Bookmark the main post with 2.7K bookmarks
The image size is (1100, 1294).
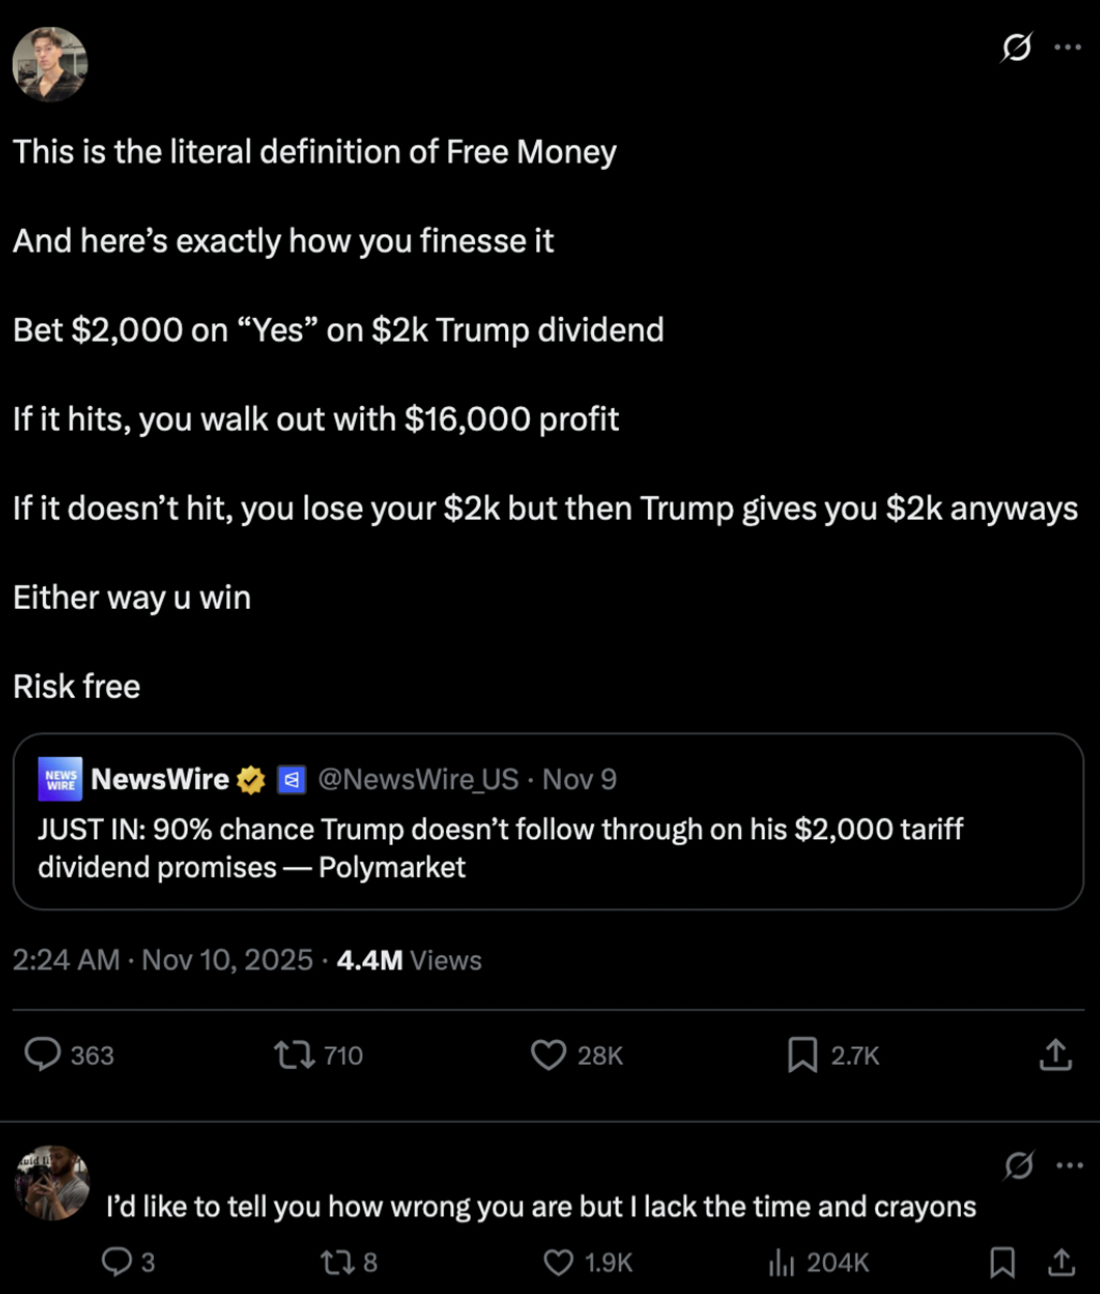coord(802,1054)
